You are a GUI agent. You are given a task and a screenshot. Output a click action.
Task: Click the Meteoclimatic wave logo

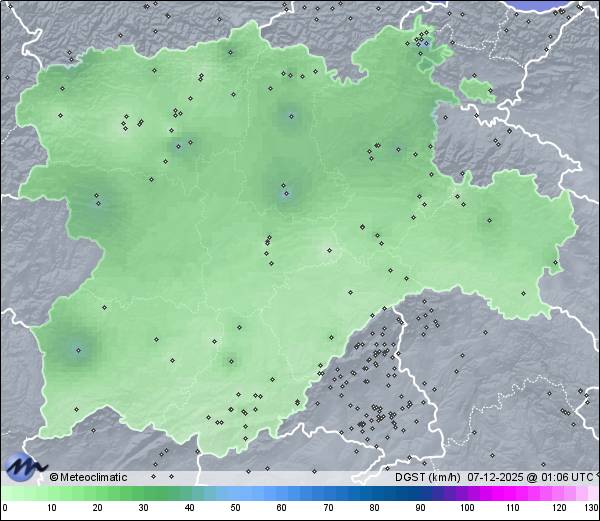(24, 466)
